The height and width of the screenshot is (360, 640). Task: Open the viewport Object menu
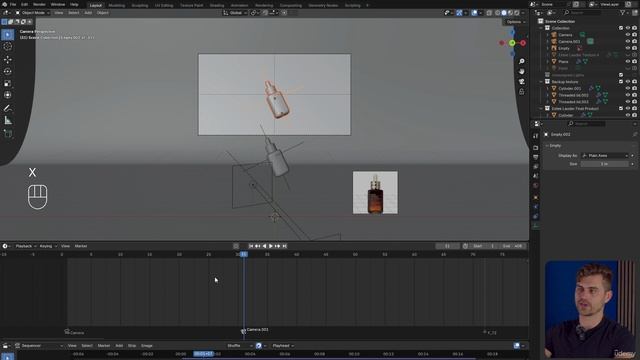point(102,13)
